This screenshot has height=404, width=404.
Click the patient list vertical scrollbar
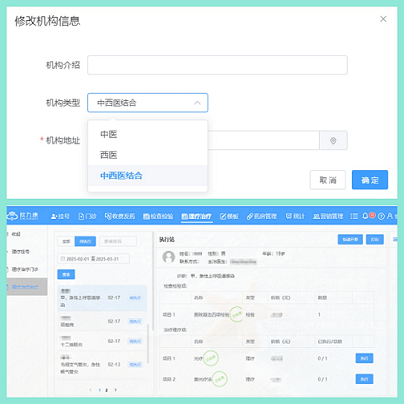tap(149, 343)
